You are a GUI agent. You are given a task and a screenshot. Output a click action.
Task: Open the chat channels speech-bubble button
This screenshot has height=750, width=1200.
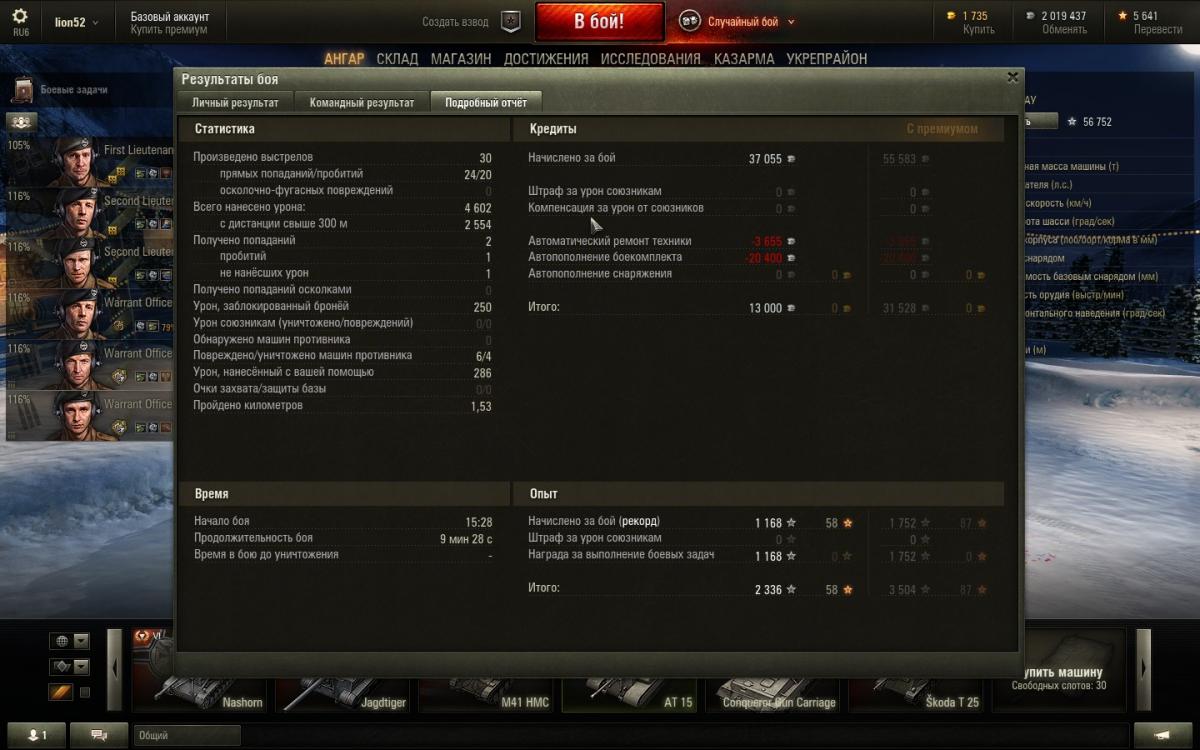[x=99, y=735]
